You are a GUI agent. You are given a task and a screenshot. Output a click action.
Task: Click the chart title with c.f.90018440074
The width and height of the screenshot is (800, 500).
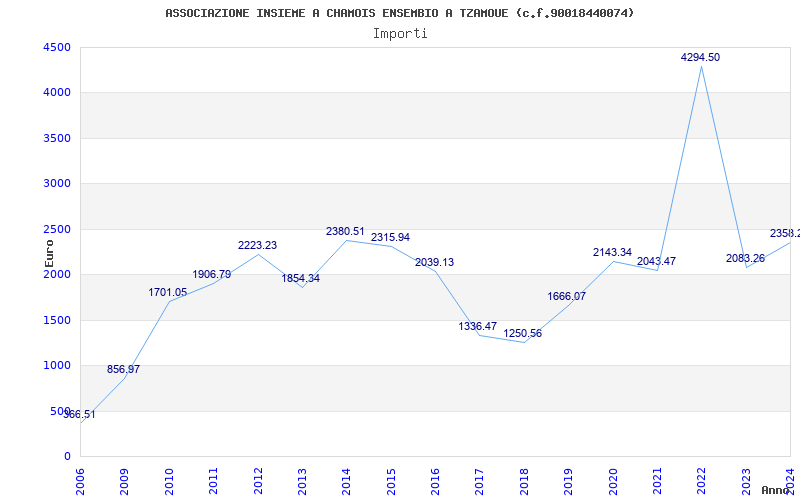click(x=399, y=13)
